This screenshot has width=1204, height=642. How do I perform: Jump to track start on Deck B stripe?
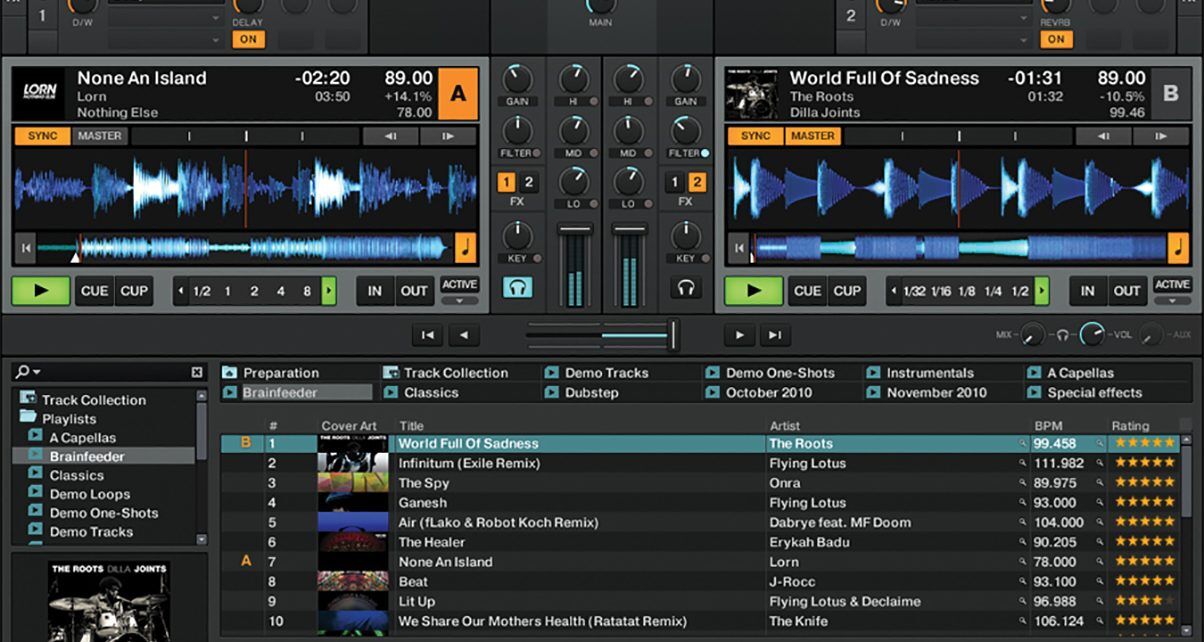[x=738, y=248]
